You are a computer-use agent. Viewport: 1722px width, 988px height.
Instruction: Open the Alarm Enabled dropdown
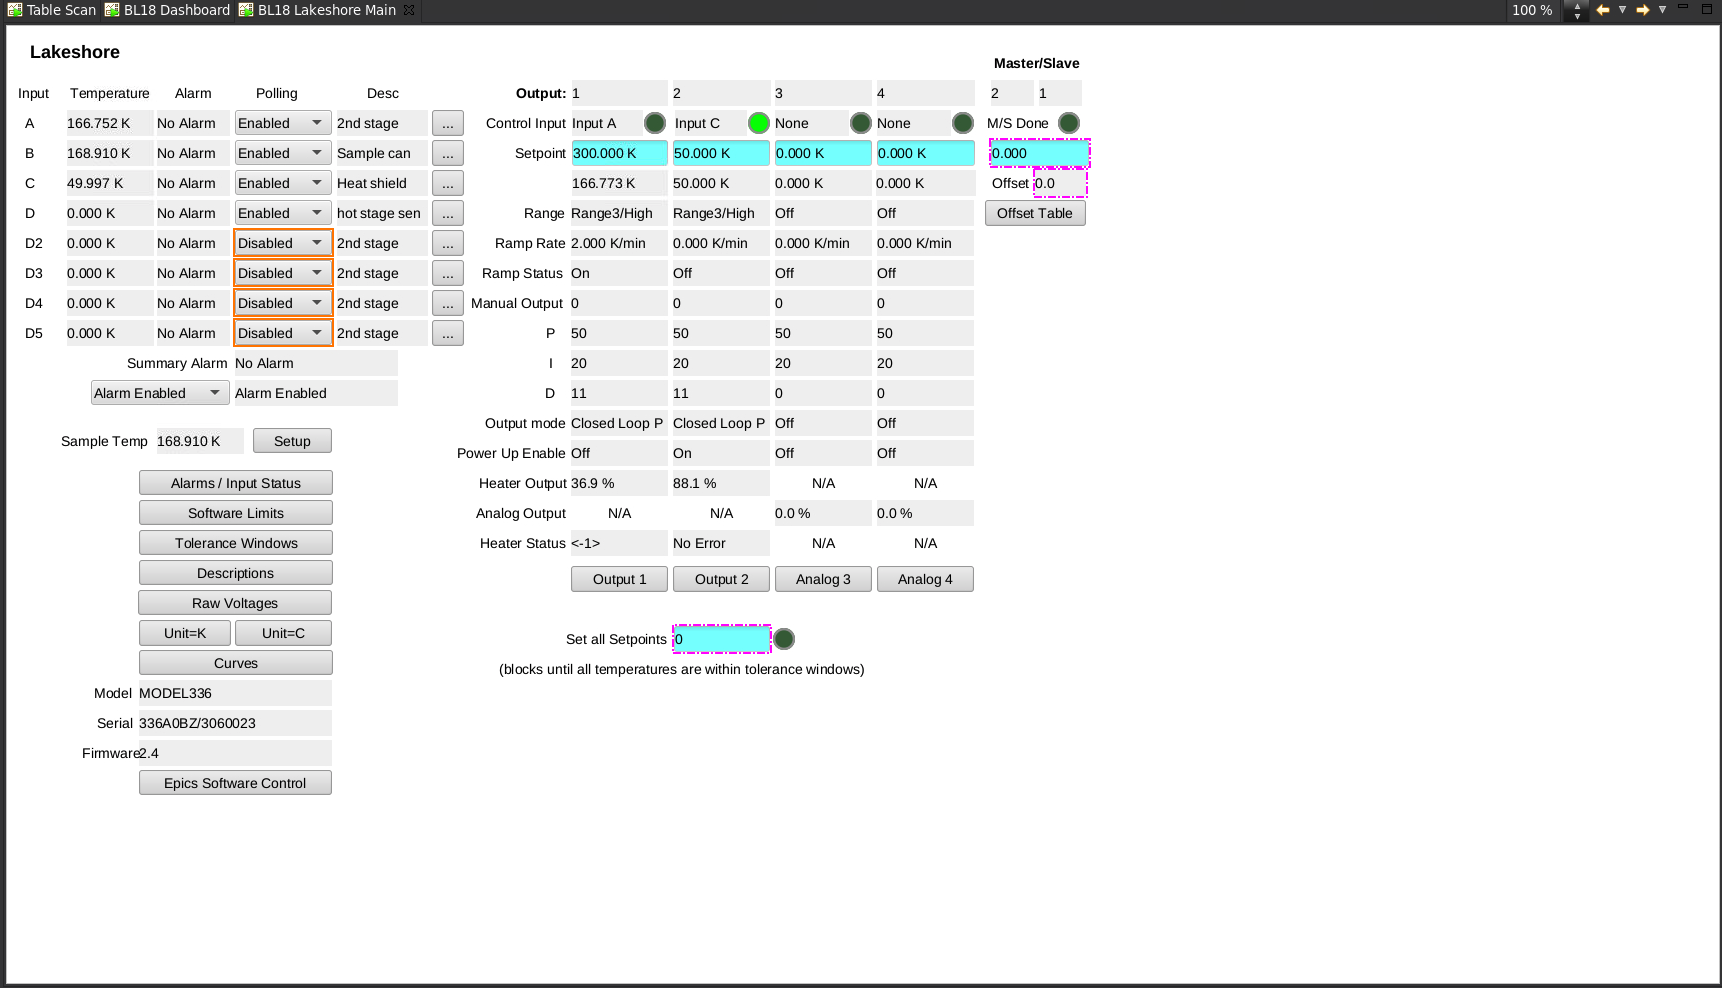pyautogui.click(x=159, y=393)
